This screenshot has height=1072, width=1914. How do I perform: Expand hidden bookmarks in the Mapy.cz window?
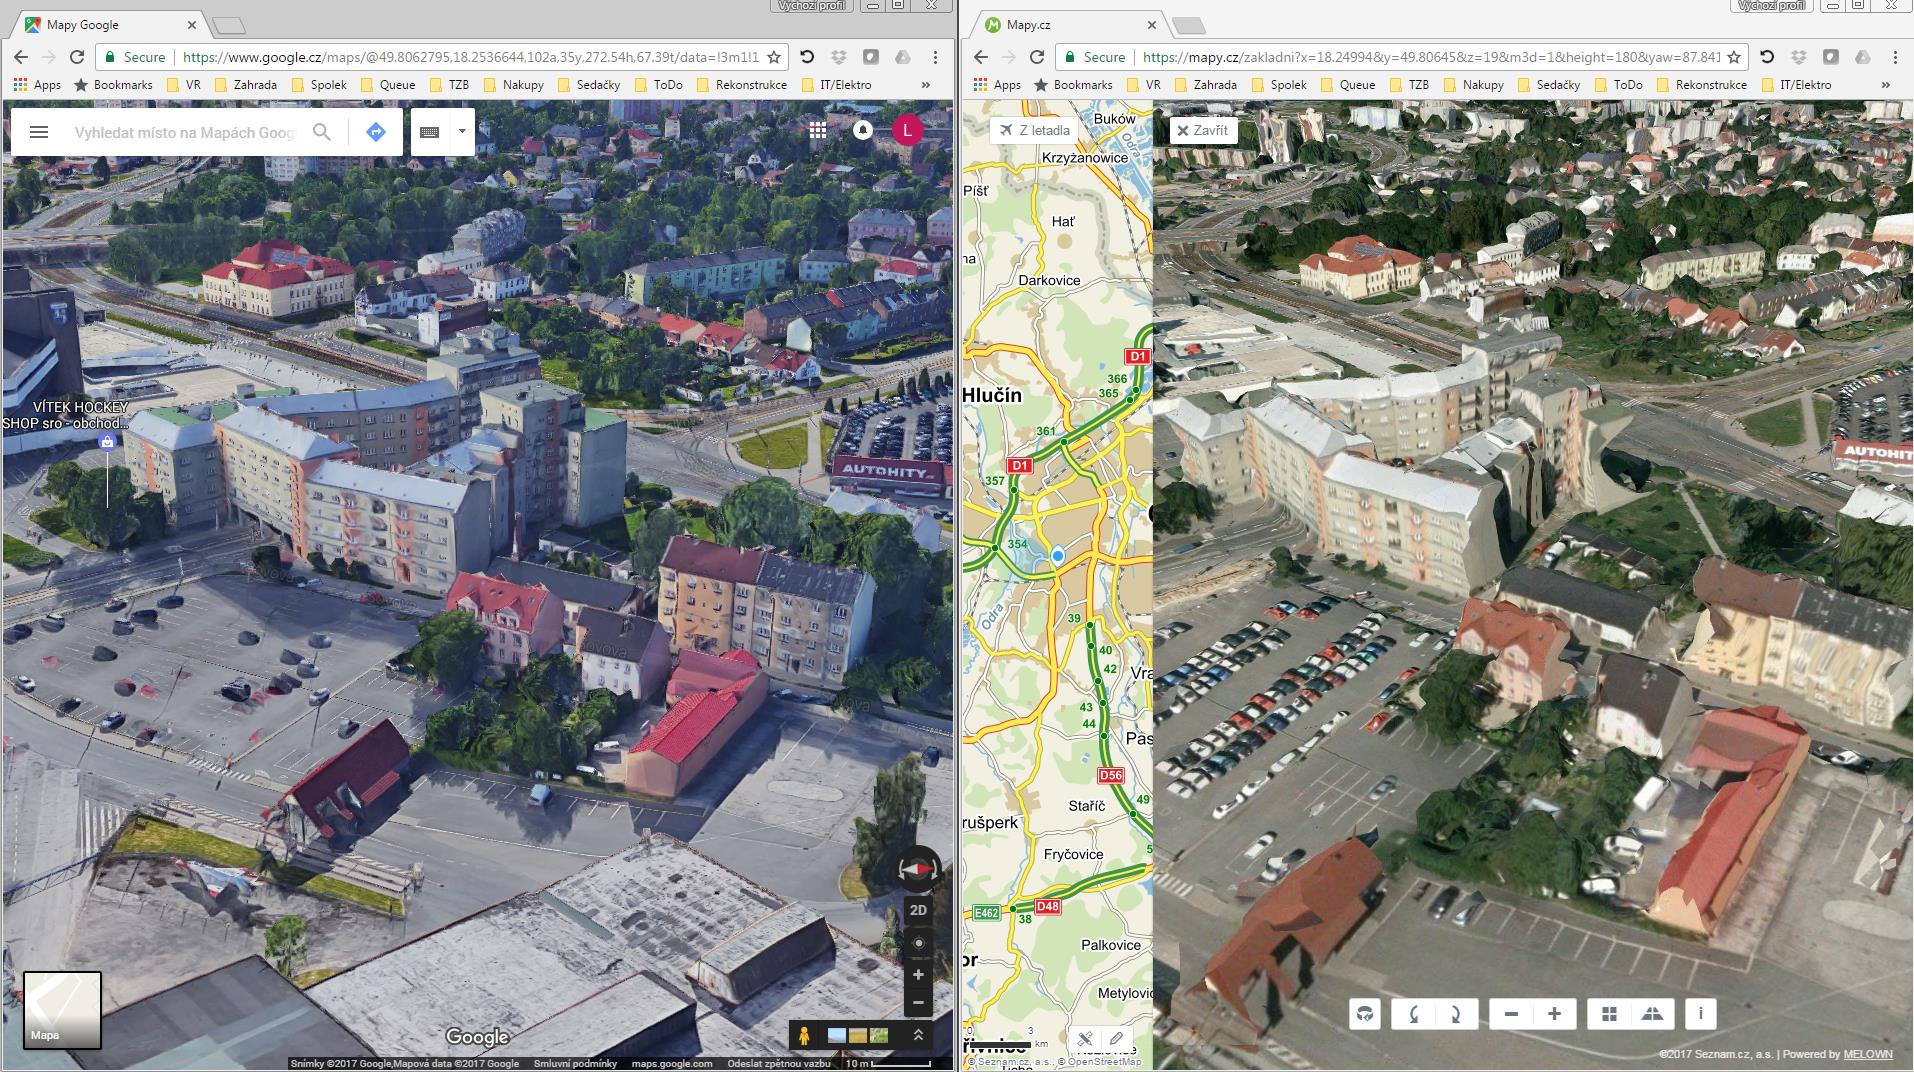tap(1885, 85)
